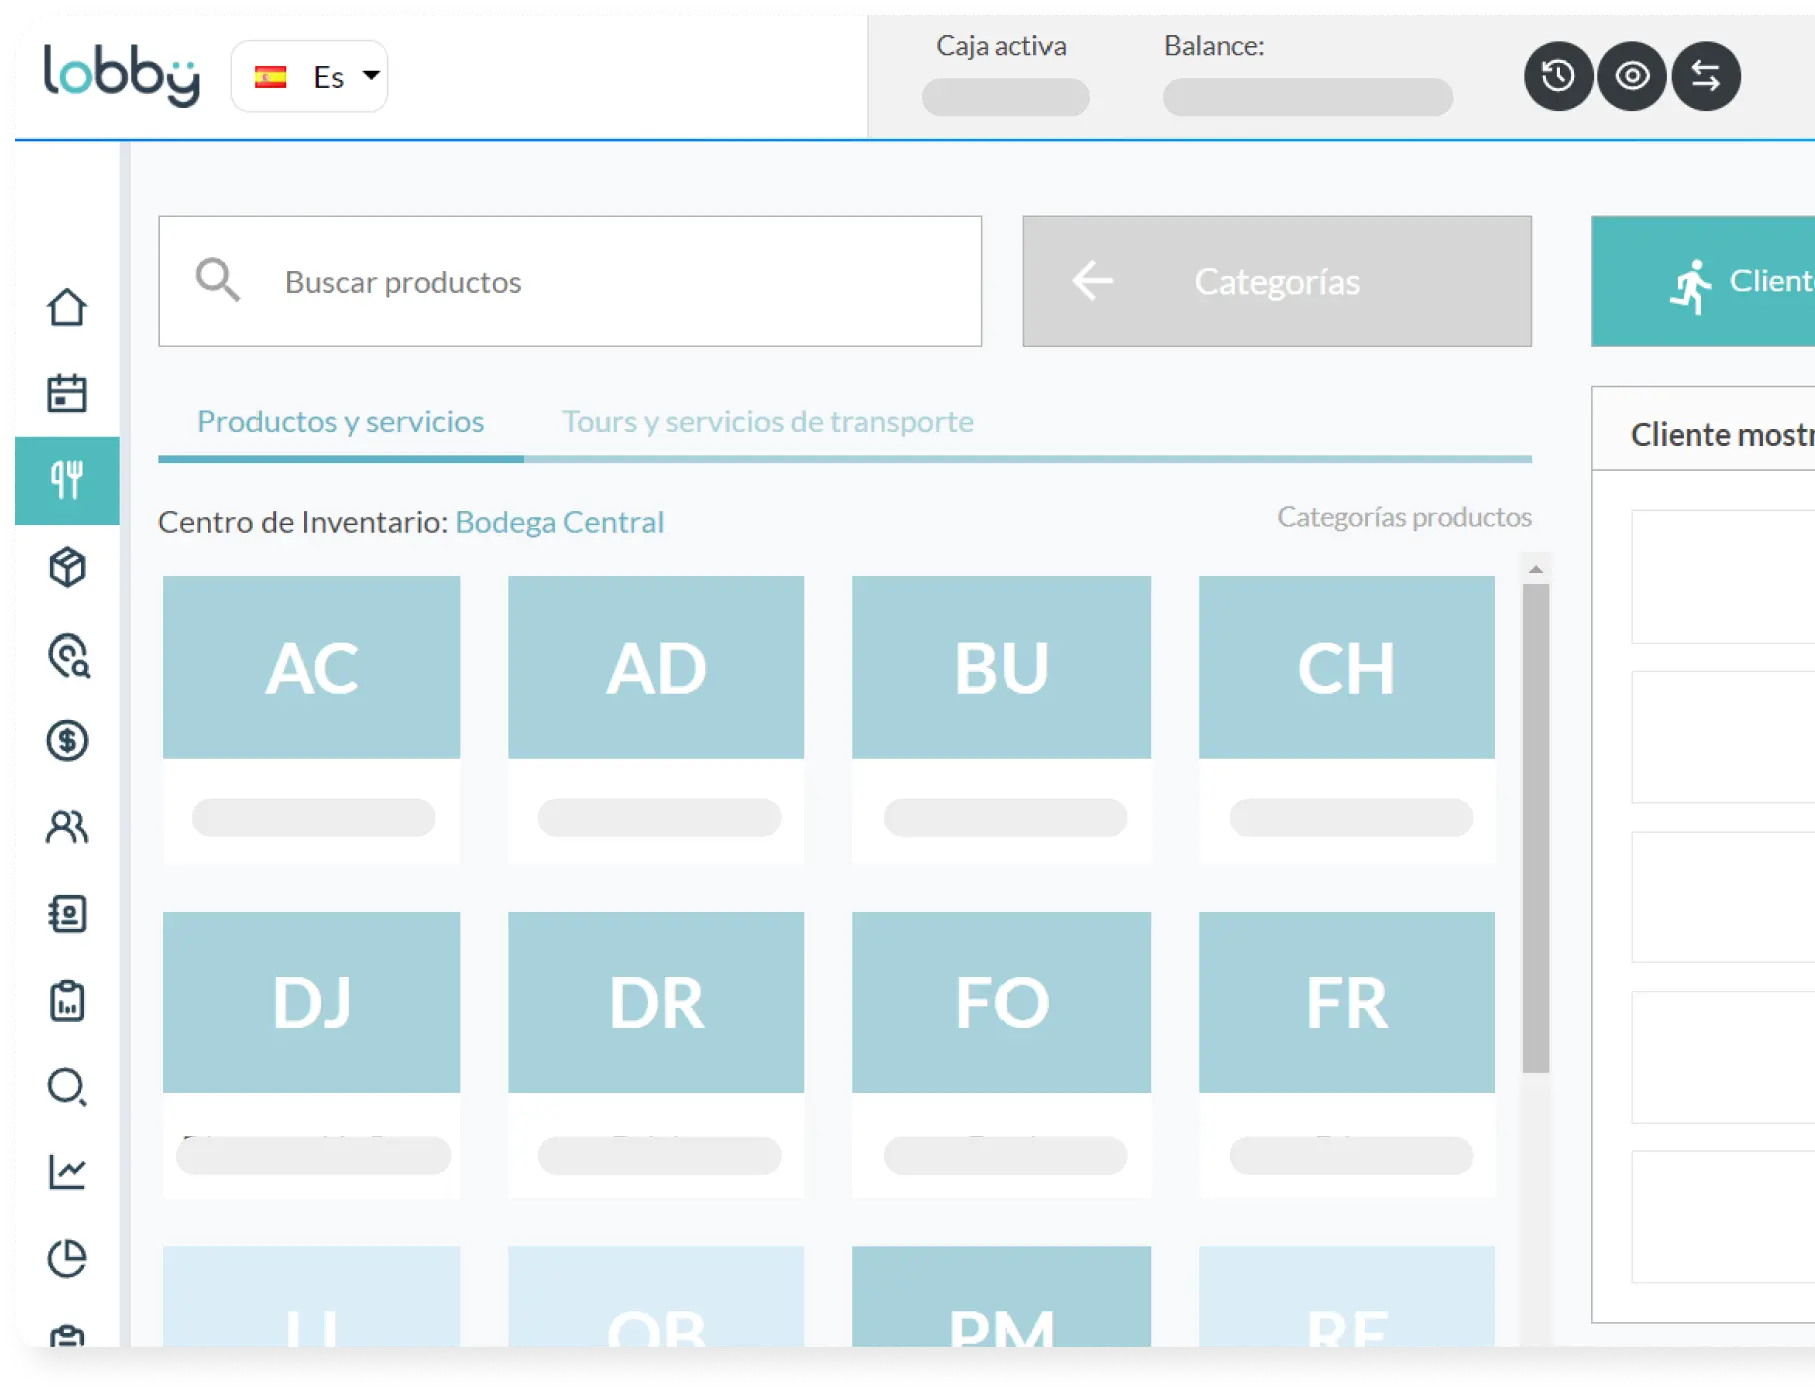The height and width of the screenshot is (1394, 1815).
Task: Open the pie chart icon in sidebar
Action: coord(67,1258)
